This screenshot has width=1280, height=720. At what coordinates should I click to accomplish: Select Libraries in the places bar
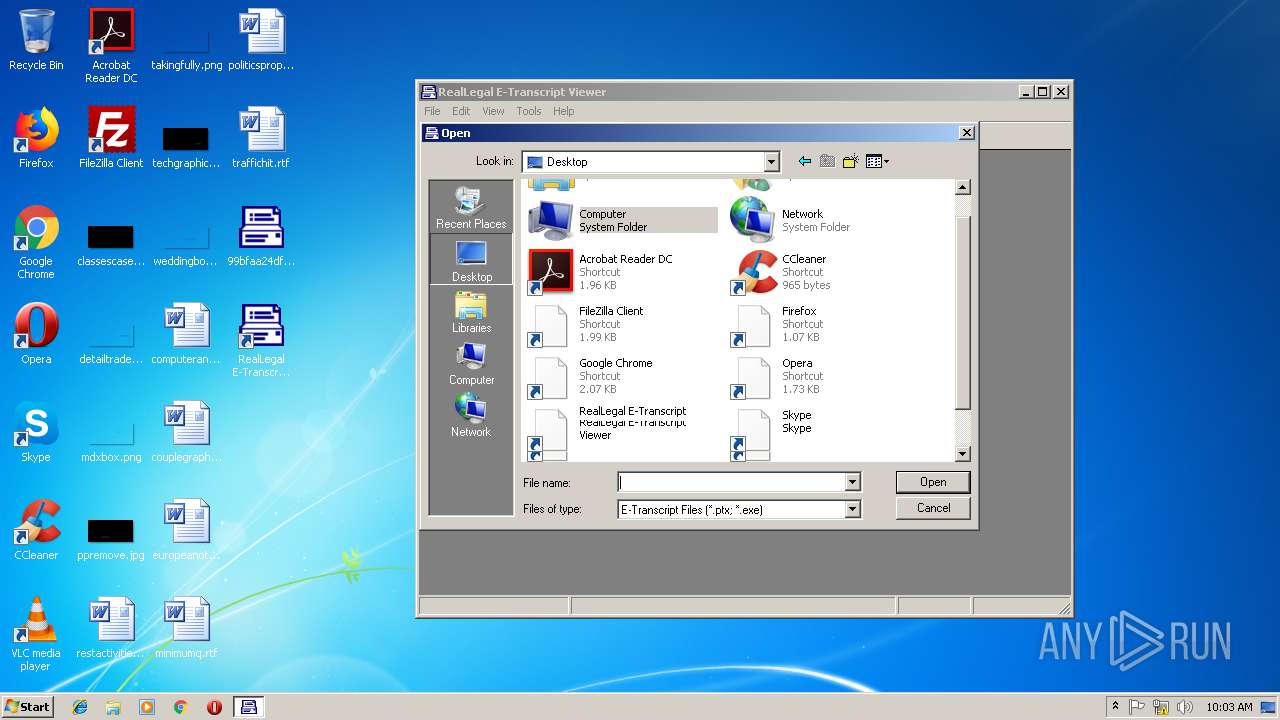tap(471, 312)
